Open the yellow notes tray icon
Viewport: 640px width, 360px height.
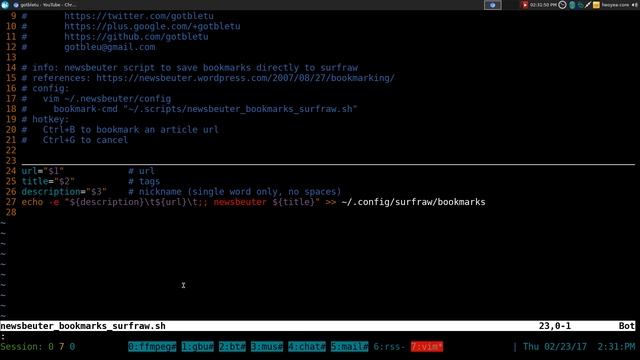pos(596,5)
